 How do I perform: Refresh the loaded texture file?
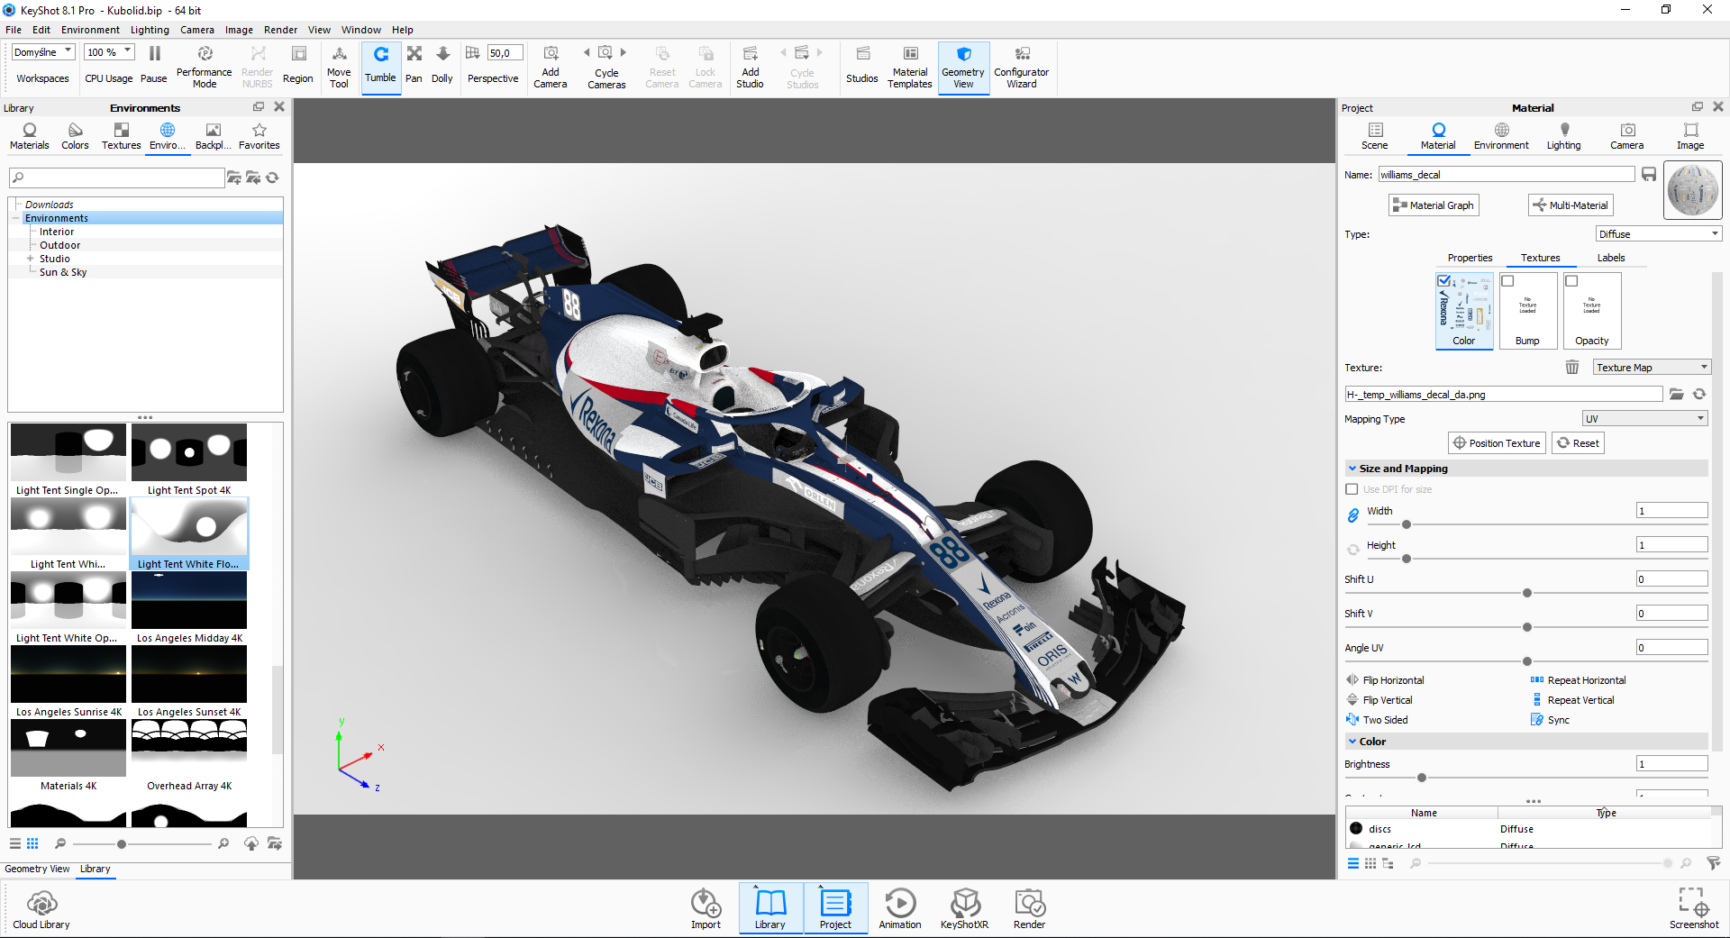pos(1699,394)
